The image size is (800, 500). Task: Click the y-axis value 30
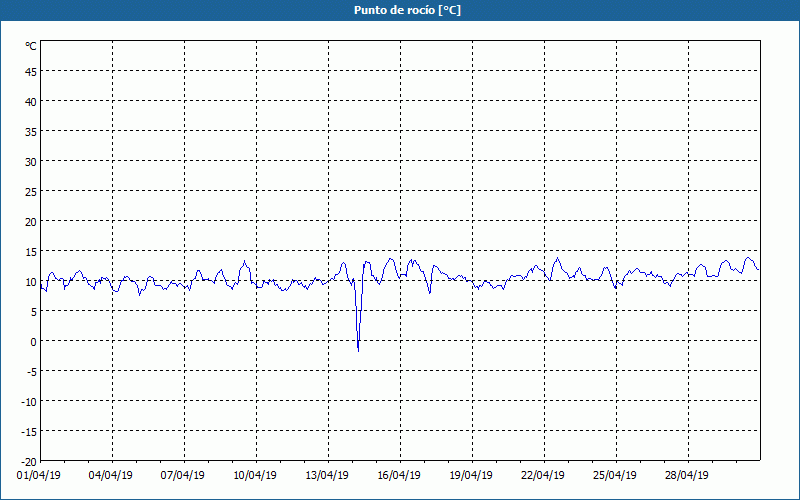point(31,162)
